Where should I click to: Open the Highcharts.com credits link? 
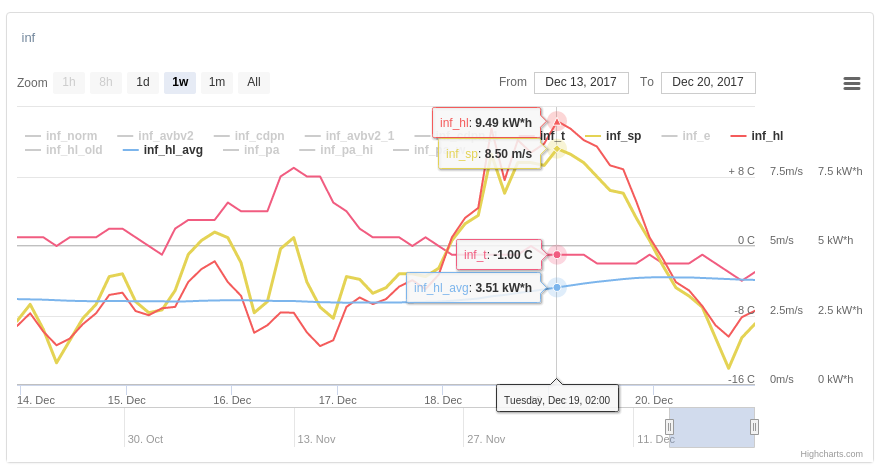tap(831, 454)
